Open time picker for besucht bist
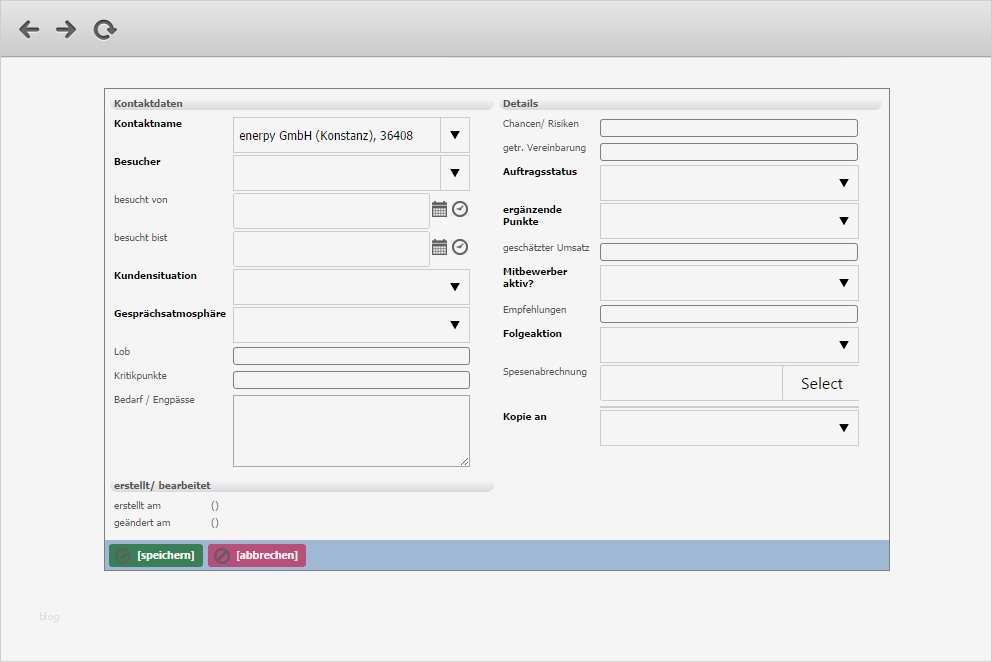The height and width of the screenshot is (662, 992). 460,247
